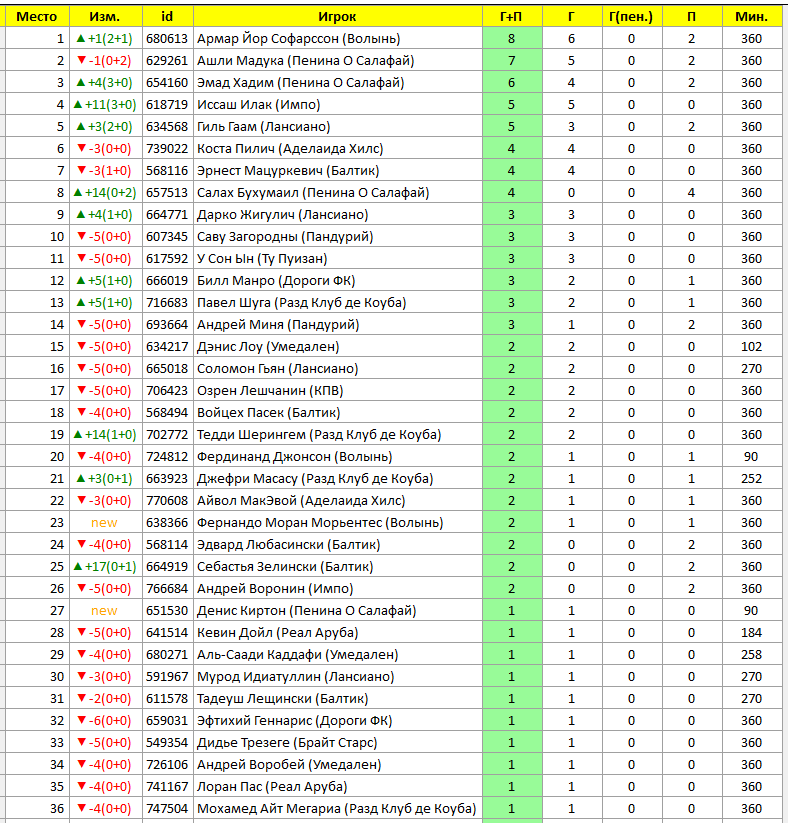Click id cell '657513'
Viewport: 788px width, 823px height.
(x=167, y=193)
